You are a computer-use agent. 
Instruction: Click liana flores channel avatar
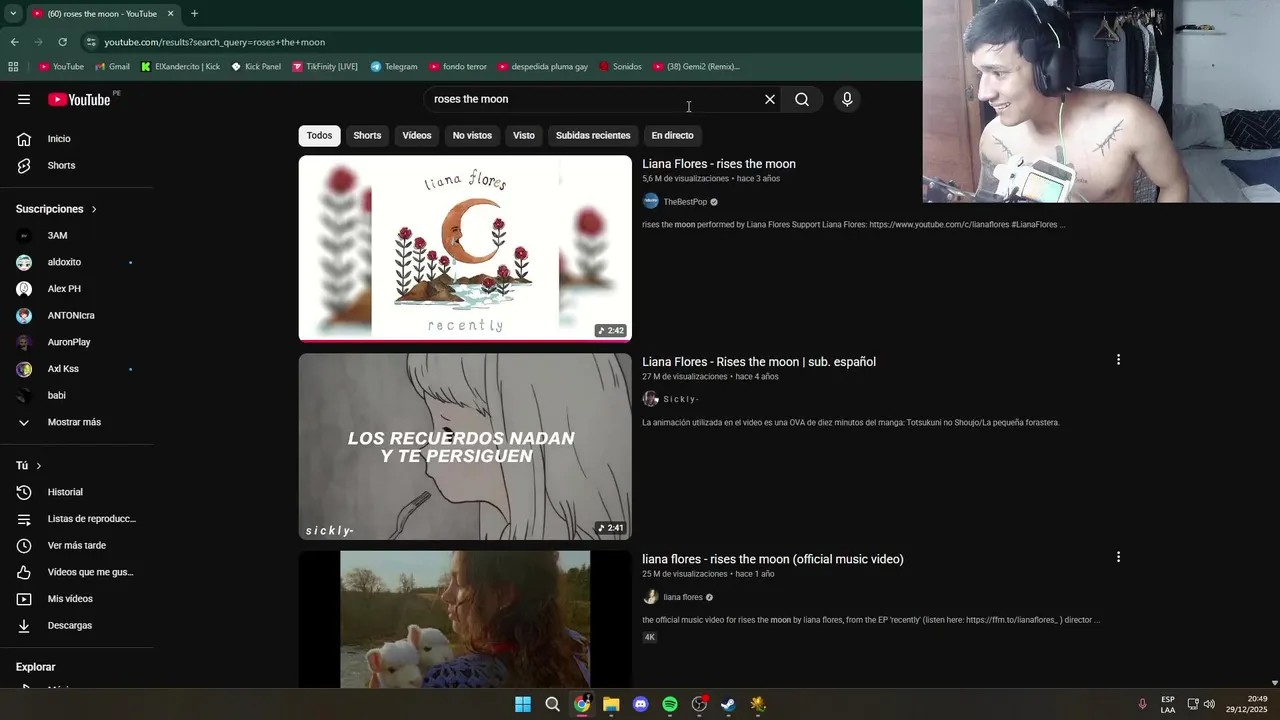point(650,597)
